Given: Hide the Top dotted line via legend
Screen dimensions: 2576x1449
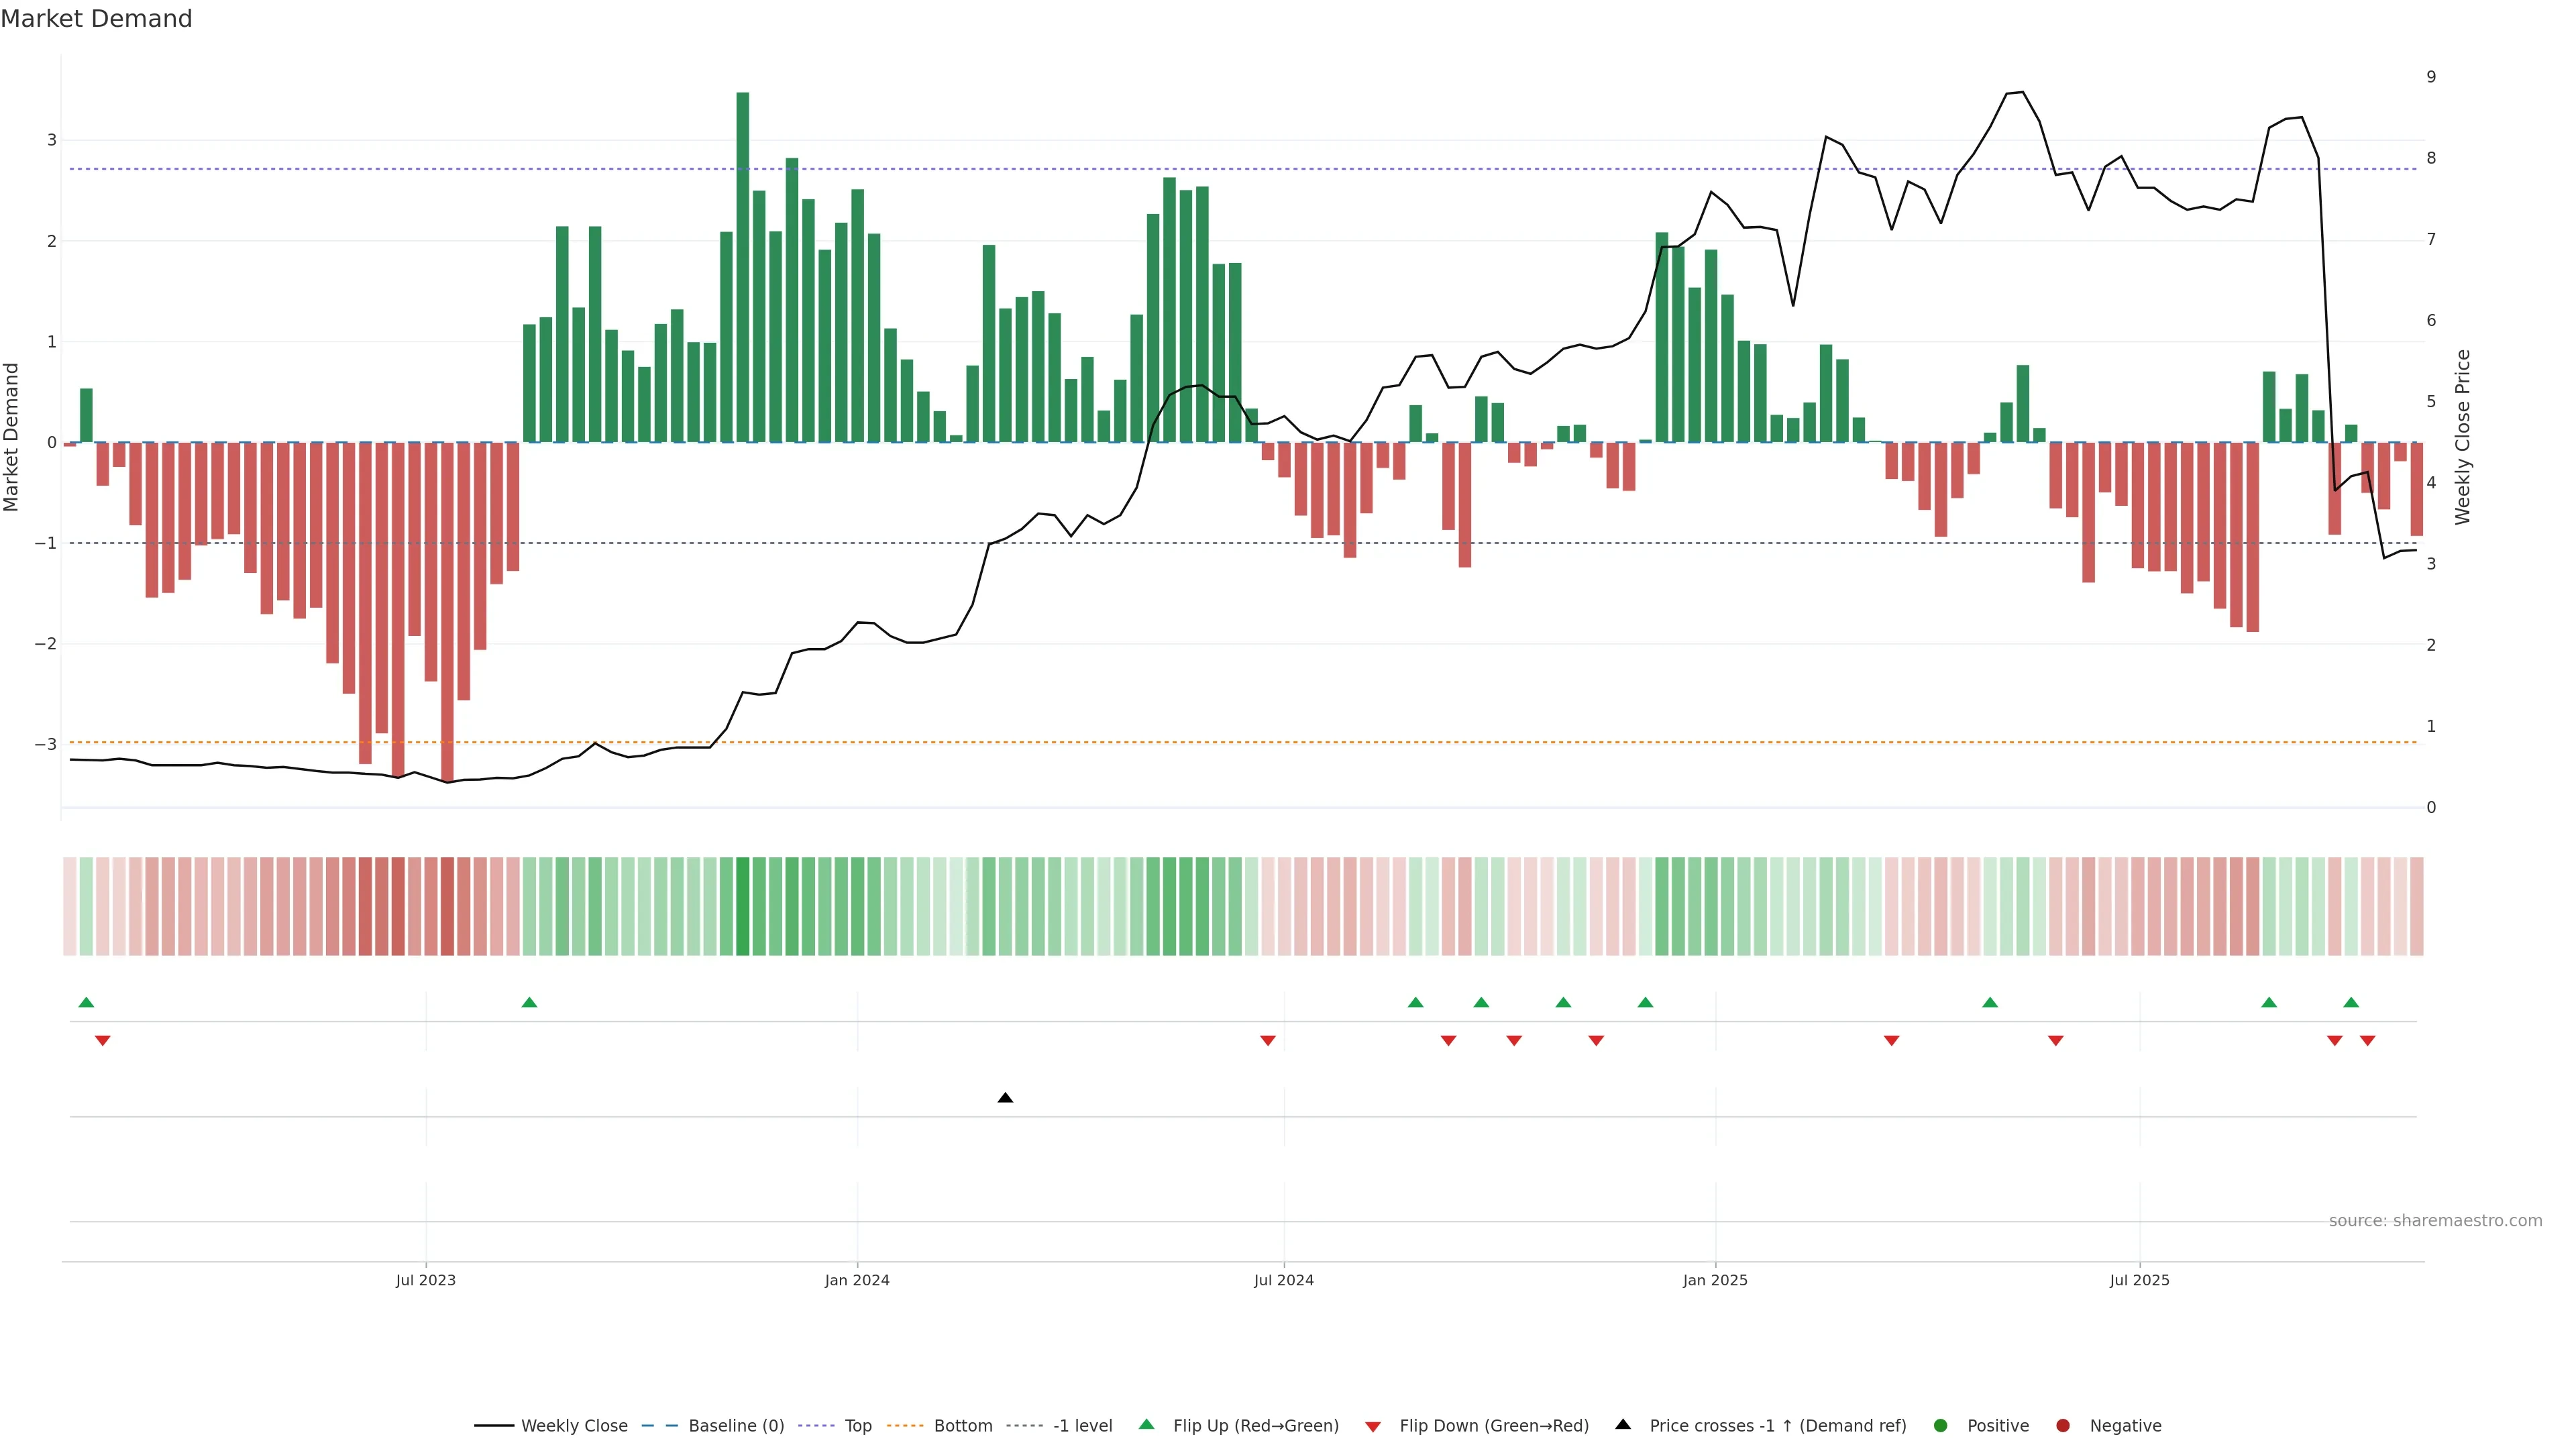Looking at the screenshot, I should coord(857,1426).
